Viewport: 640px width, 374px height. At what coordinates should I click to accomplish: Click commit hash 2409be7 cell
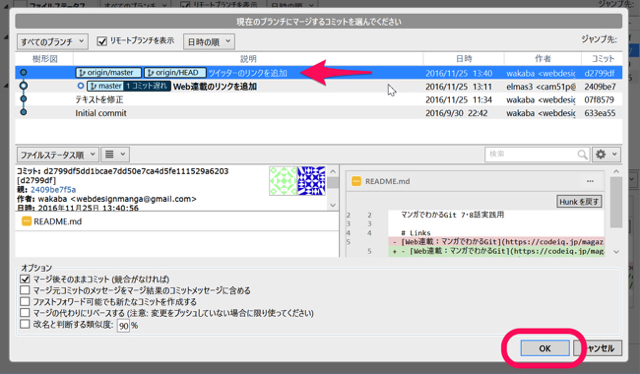[x=600, y=87]
